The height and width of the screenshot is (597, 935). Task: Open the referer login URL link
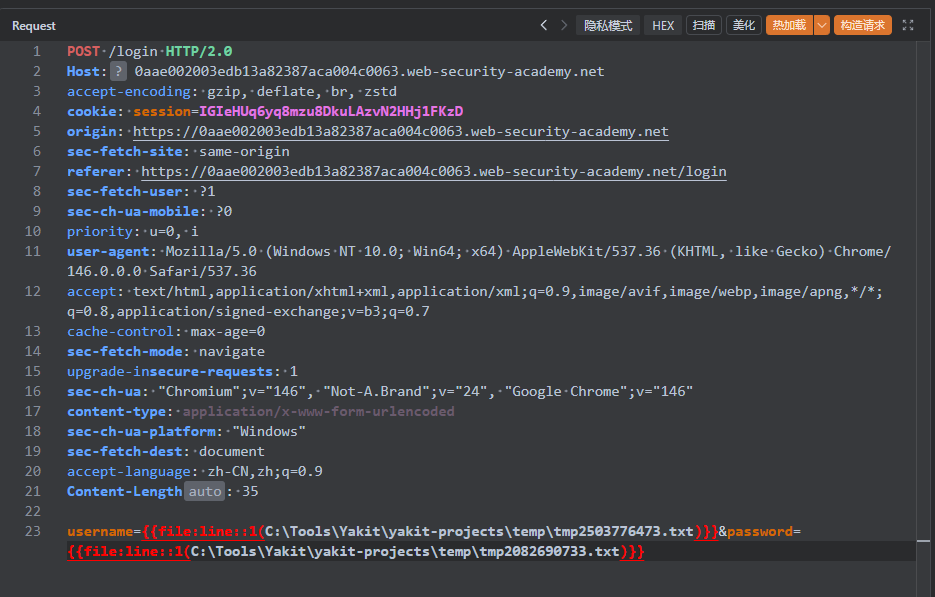(433, 171)
